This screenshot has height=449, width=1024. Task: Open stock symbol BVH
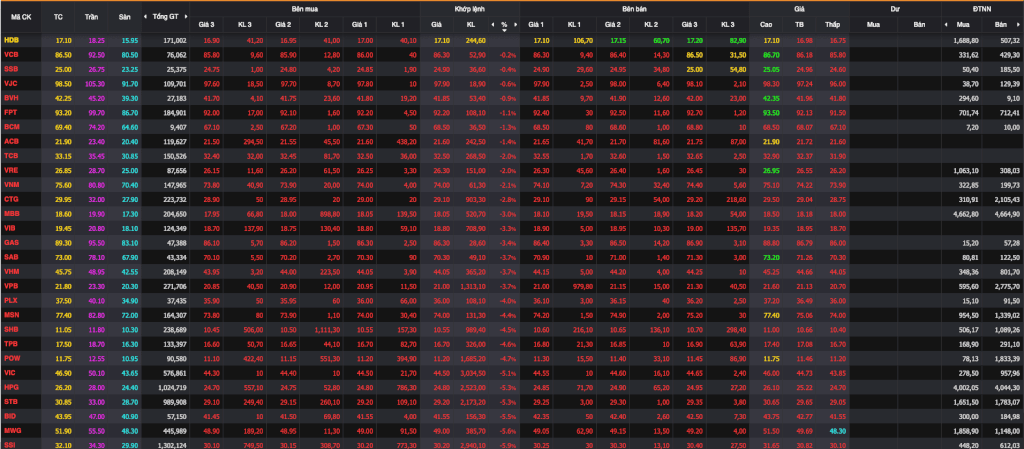(x=11, y=97)
